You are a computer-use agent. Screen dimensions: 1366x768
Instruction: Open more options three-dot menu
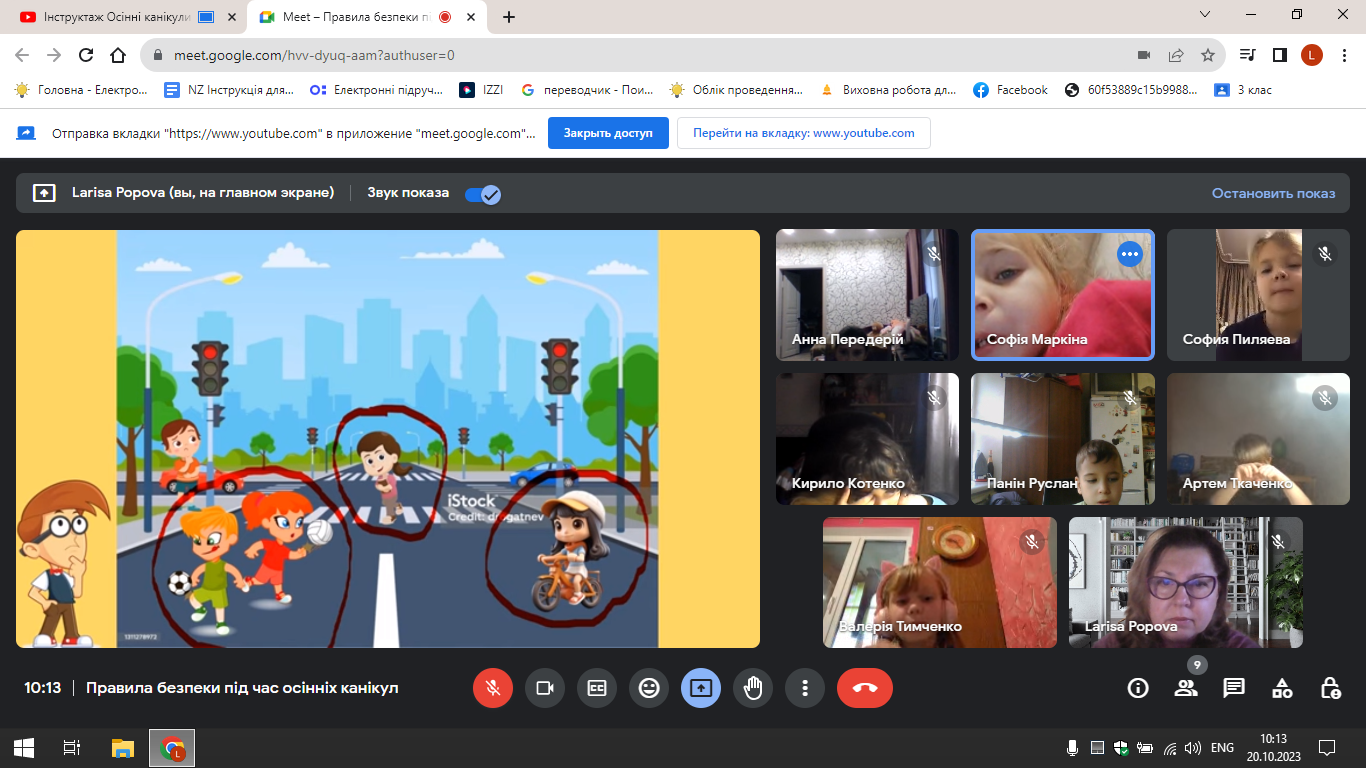[805, 688]
